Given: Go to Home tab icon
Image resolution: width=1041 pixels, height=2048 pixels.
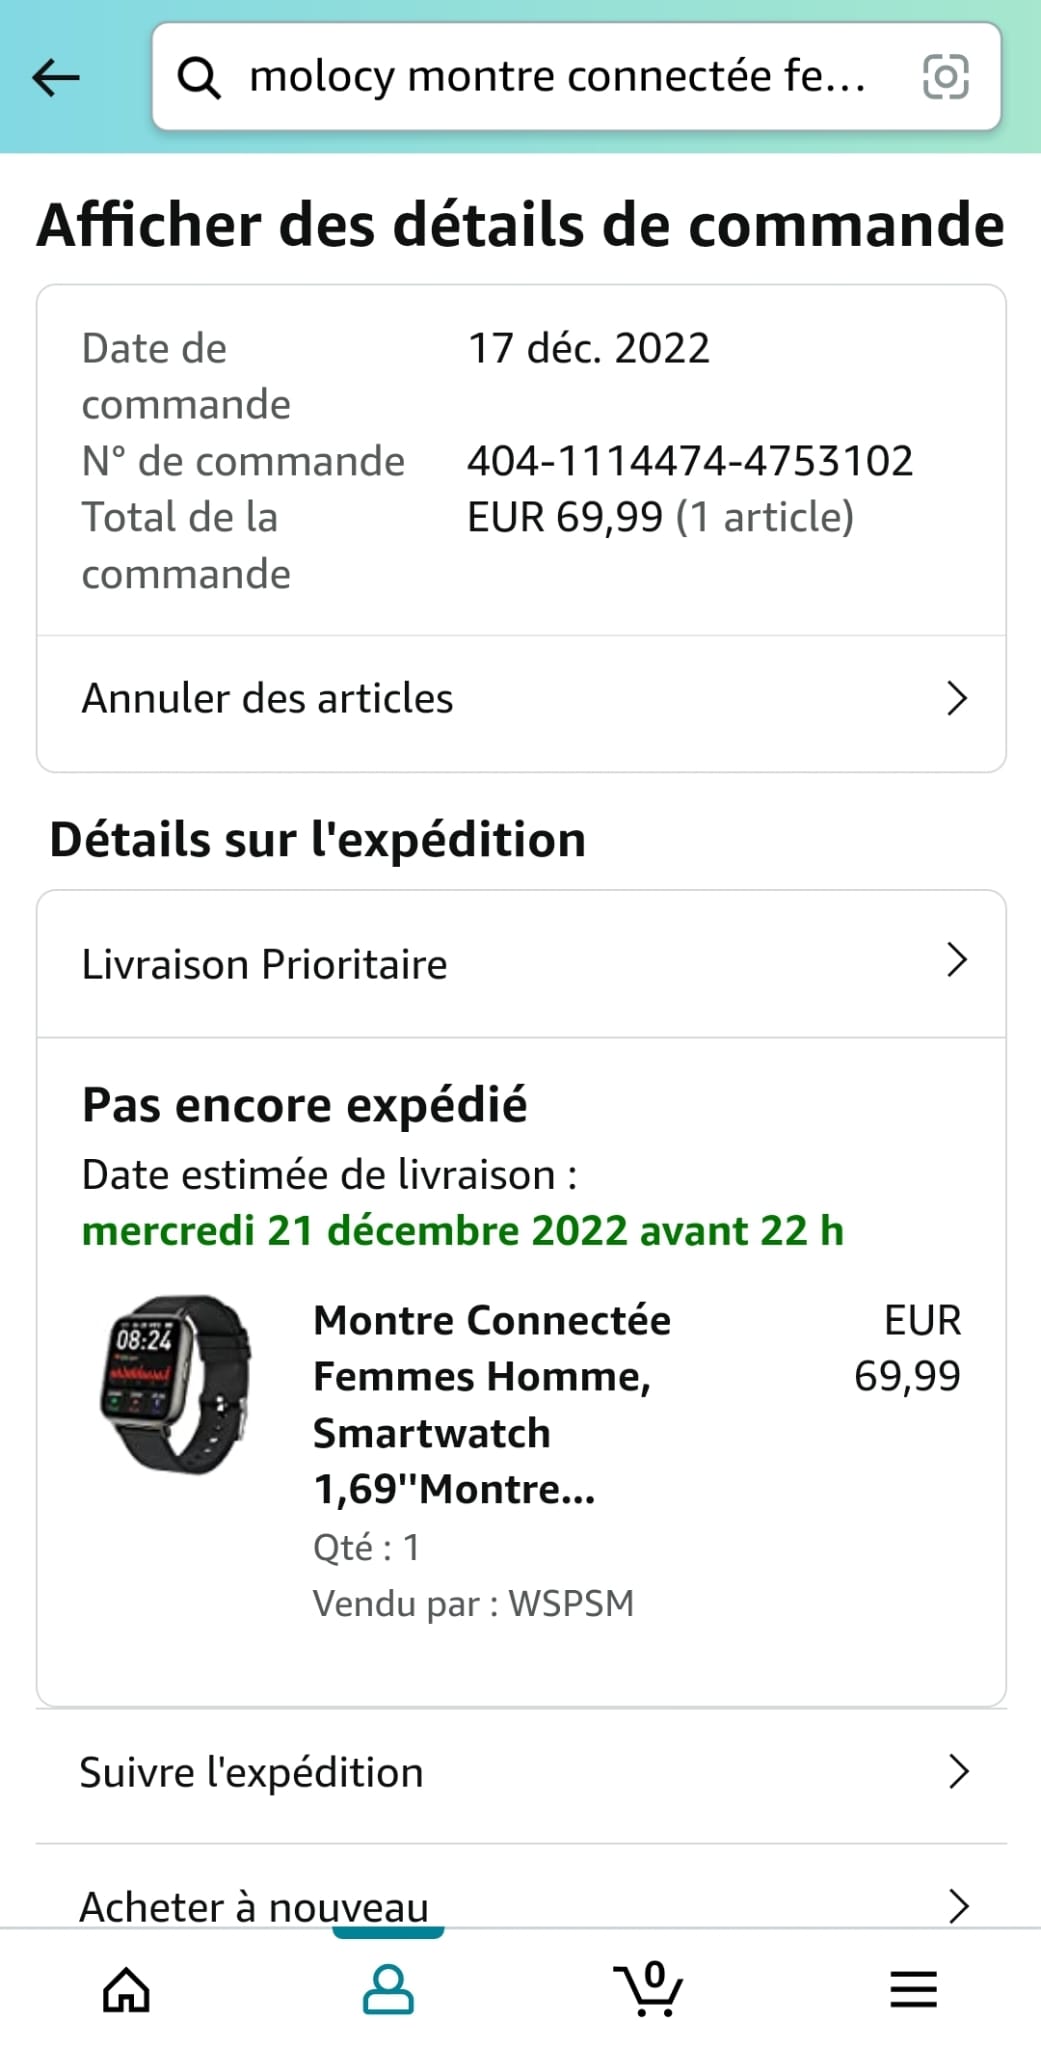Looking at the screenshot, I should [x=126, y=1989].
